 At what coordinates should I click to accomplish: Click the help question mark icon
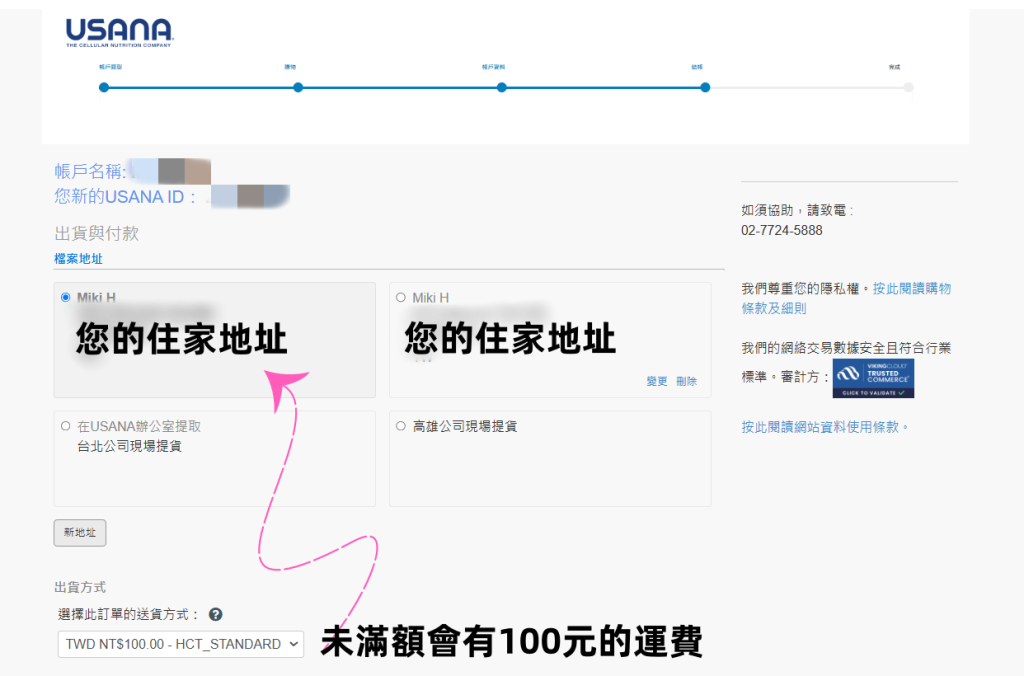[215, 615]
